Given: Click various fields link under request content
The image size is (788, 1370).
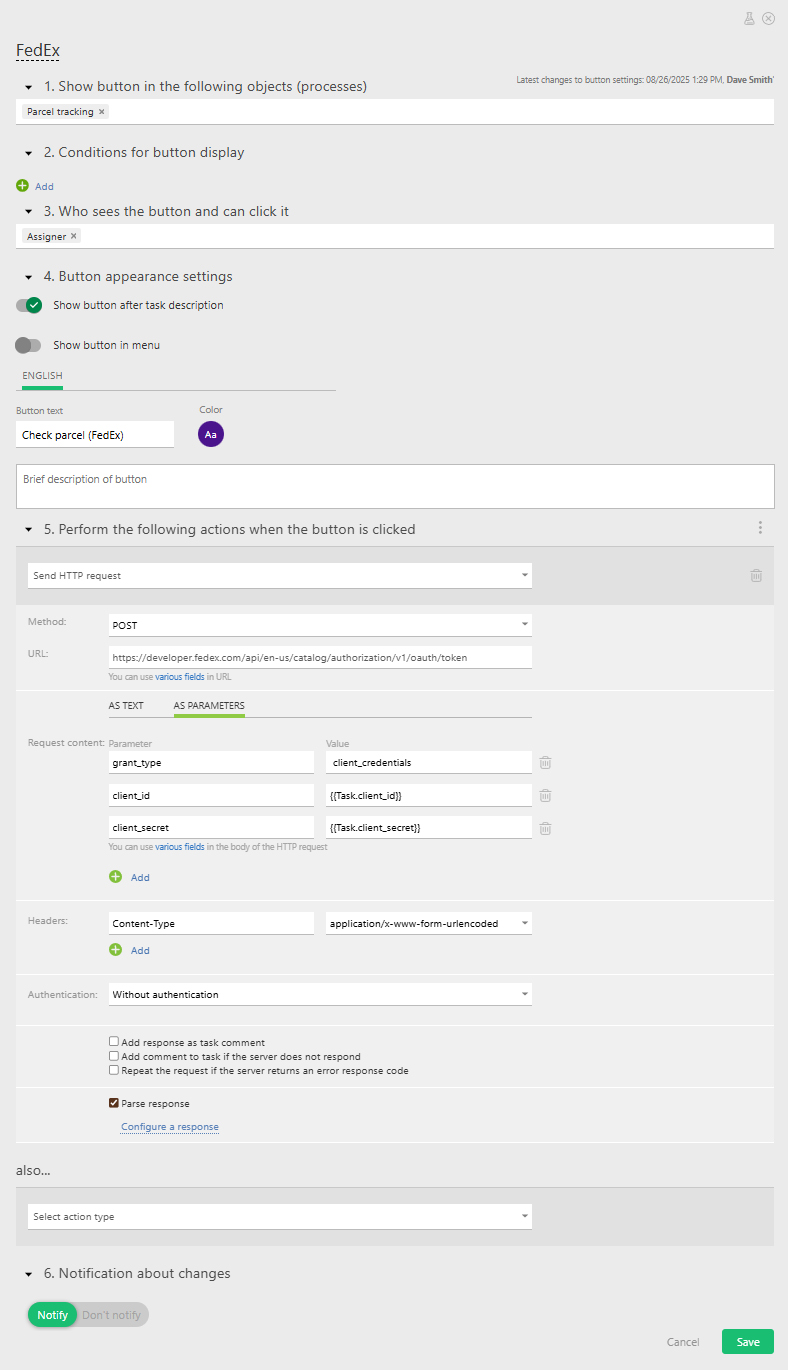Looking at the screenshot, I should click(x=180, y=847).
